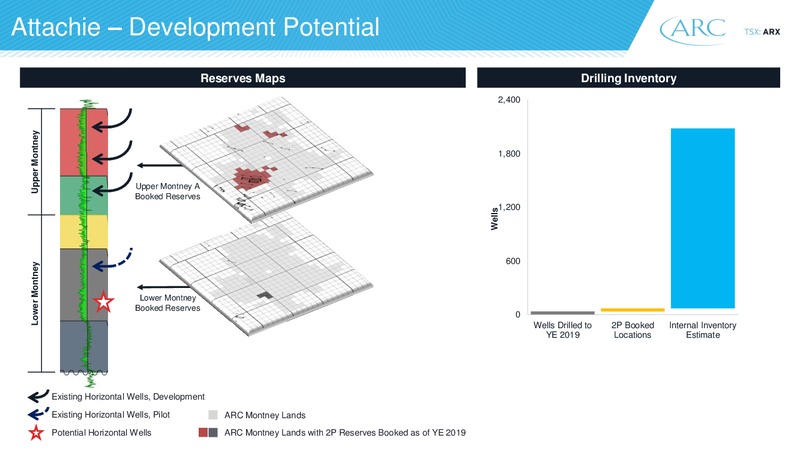Click the 600 y-axis value
The width and height of the screenshot is (800, 450).
pos(513,261)
